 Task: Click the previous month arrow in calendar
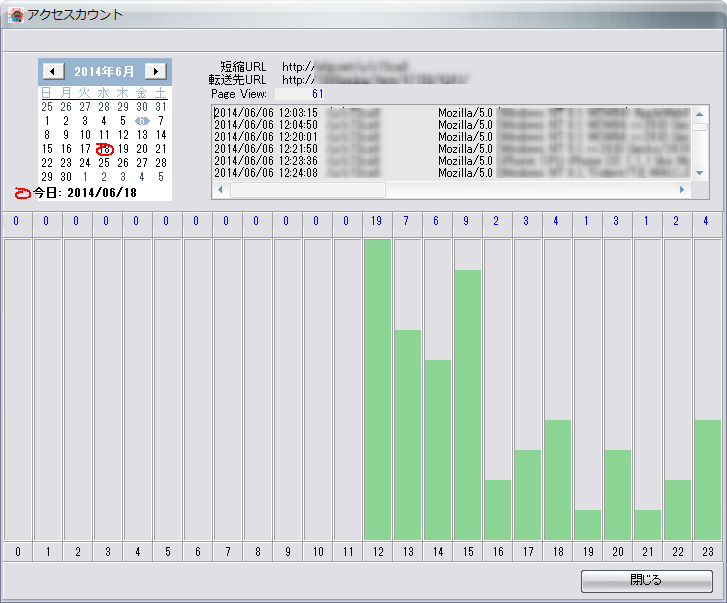(54, 71)
